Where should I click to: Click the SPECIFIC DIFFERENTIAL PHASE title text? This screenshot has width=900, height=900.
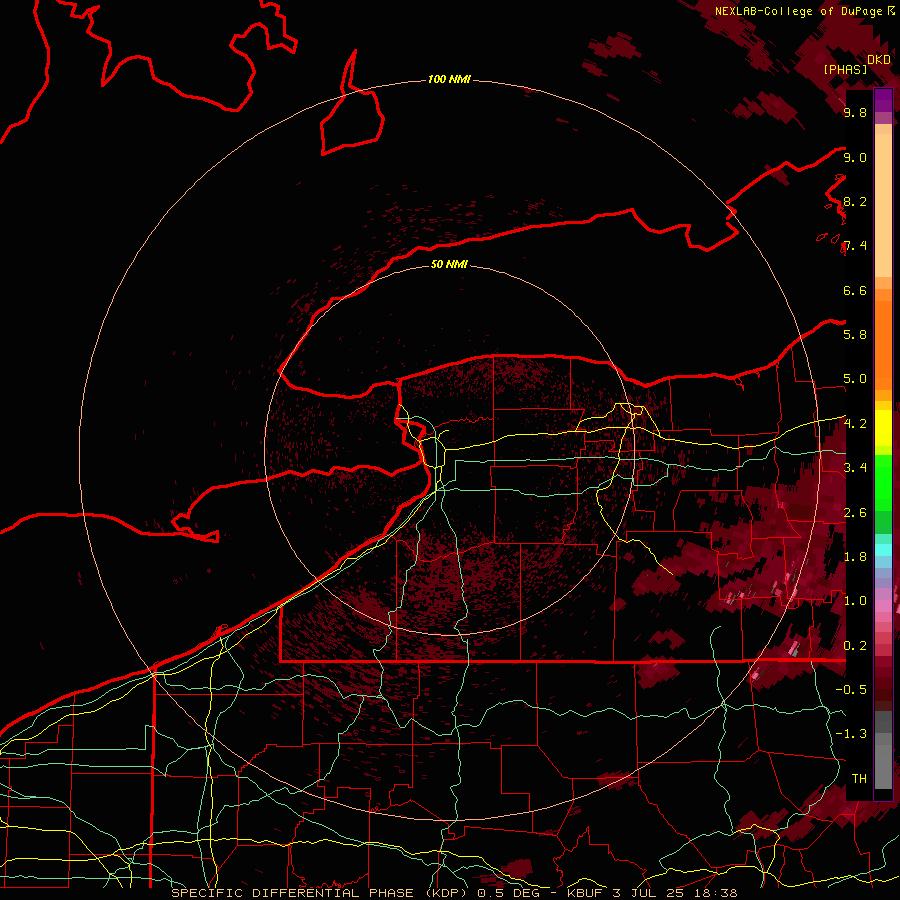pos(292,893)
